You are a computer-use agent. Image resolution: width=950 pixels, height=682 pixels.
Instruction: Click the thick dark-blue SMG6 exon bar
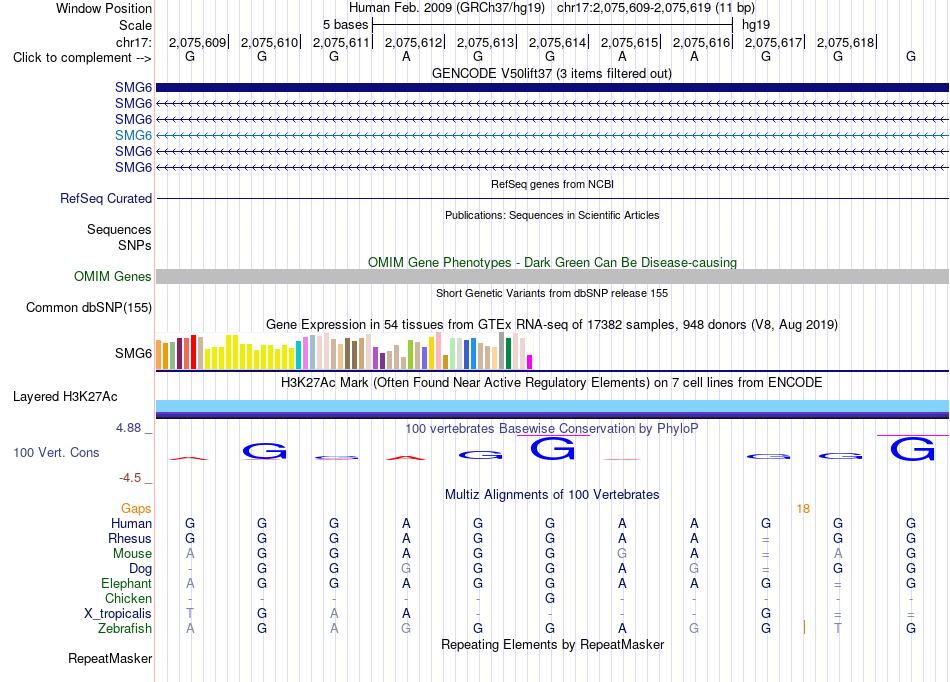pos(552,87)
